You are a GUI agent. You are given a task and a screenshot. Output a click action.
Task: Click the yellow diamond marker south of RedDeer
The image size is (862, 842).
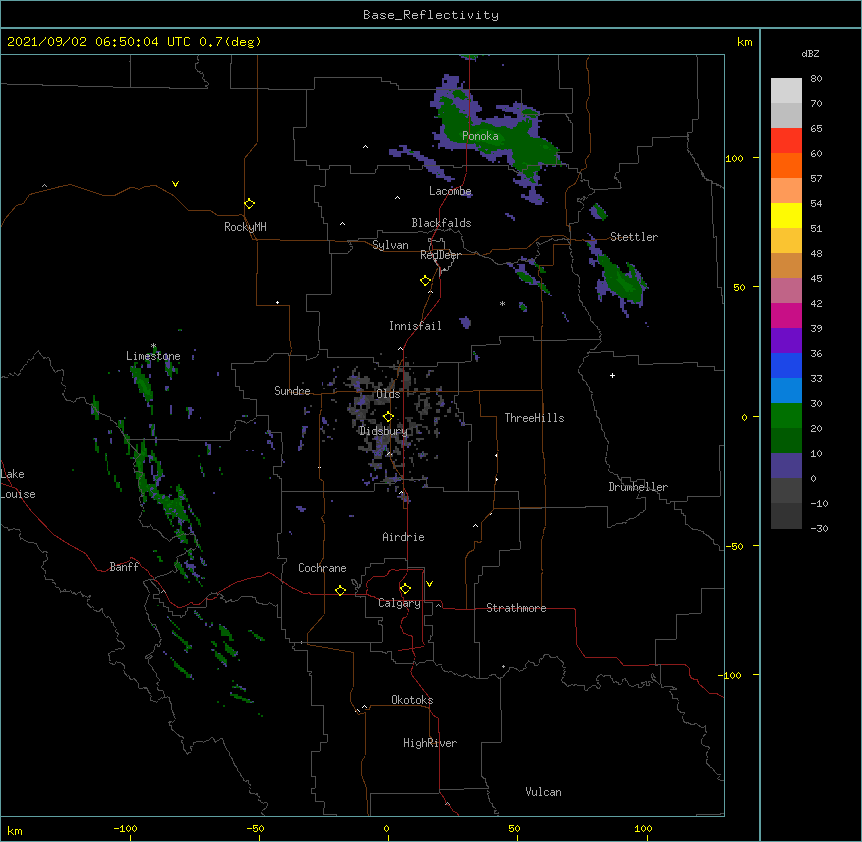click(x=425, y=281)
